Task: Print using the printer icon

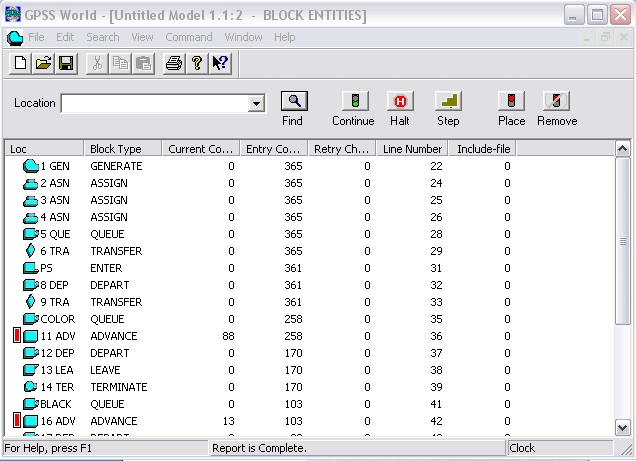Action: (x=174, y=64)
